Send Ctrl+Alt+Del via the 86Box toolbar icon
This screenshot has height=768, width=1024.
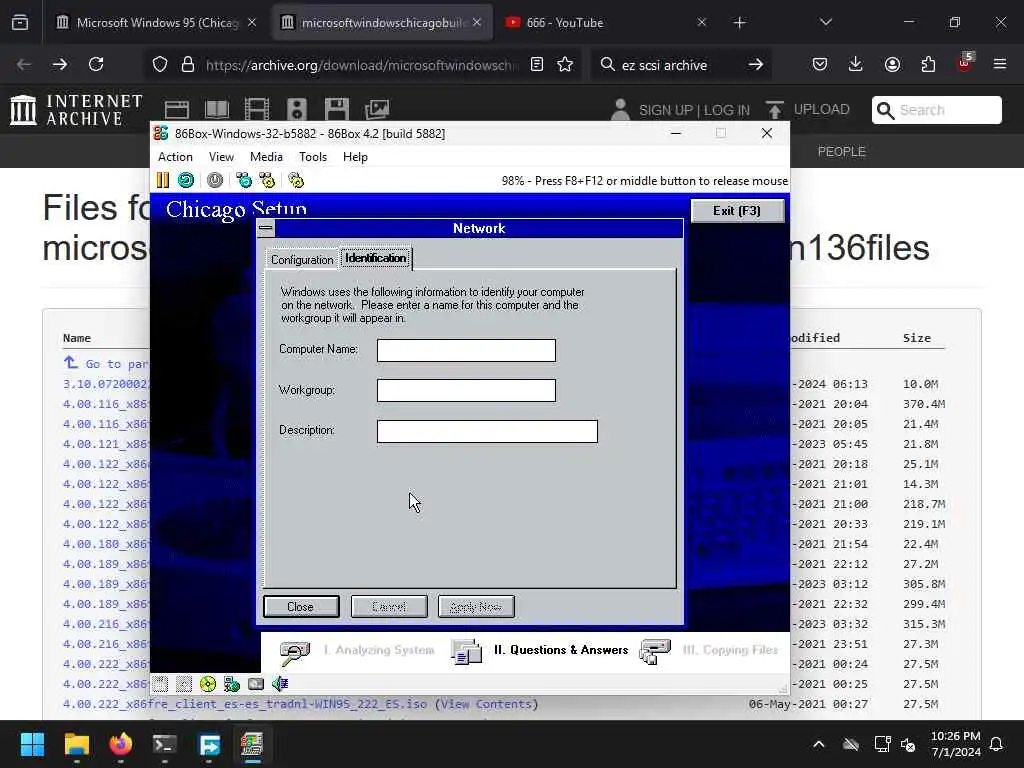point(244,180)
